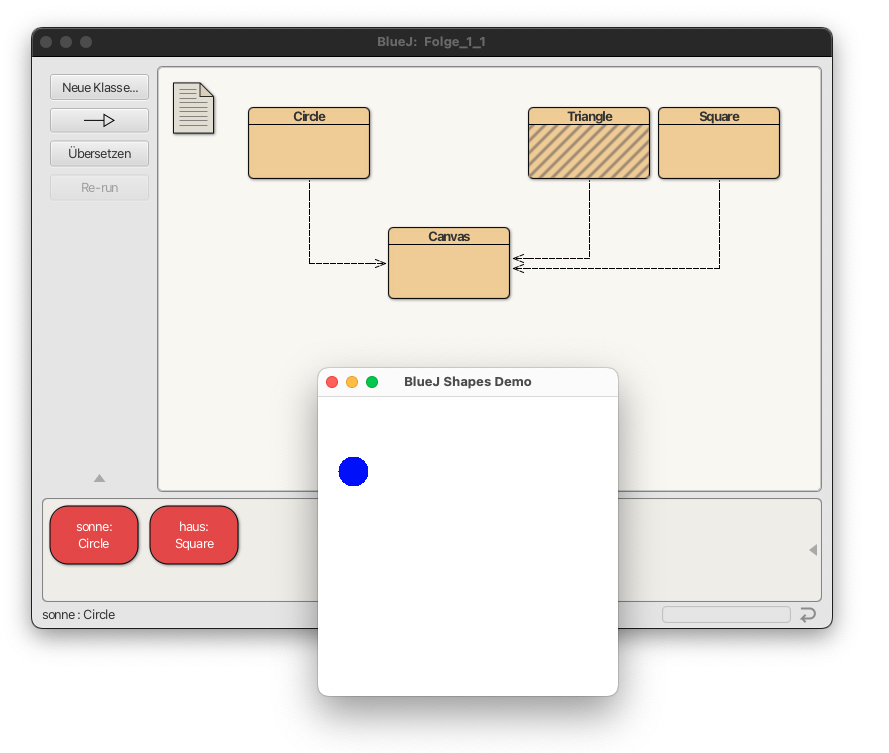Image resolution: width=889 pixels, height=753 pixels.
Task: Click the Re-run button
Action: (99, 188)
